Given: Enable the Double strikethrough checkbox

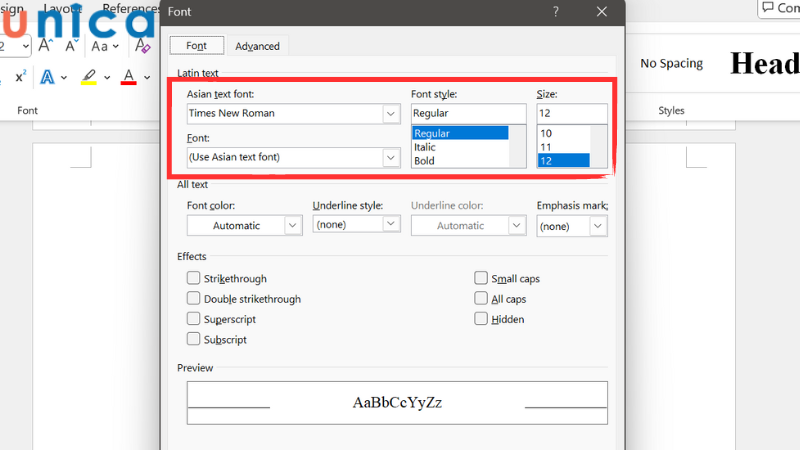Looking at the screenshot, I should click(x=193, y=298).
